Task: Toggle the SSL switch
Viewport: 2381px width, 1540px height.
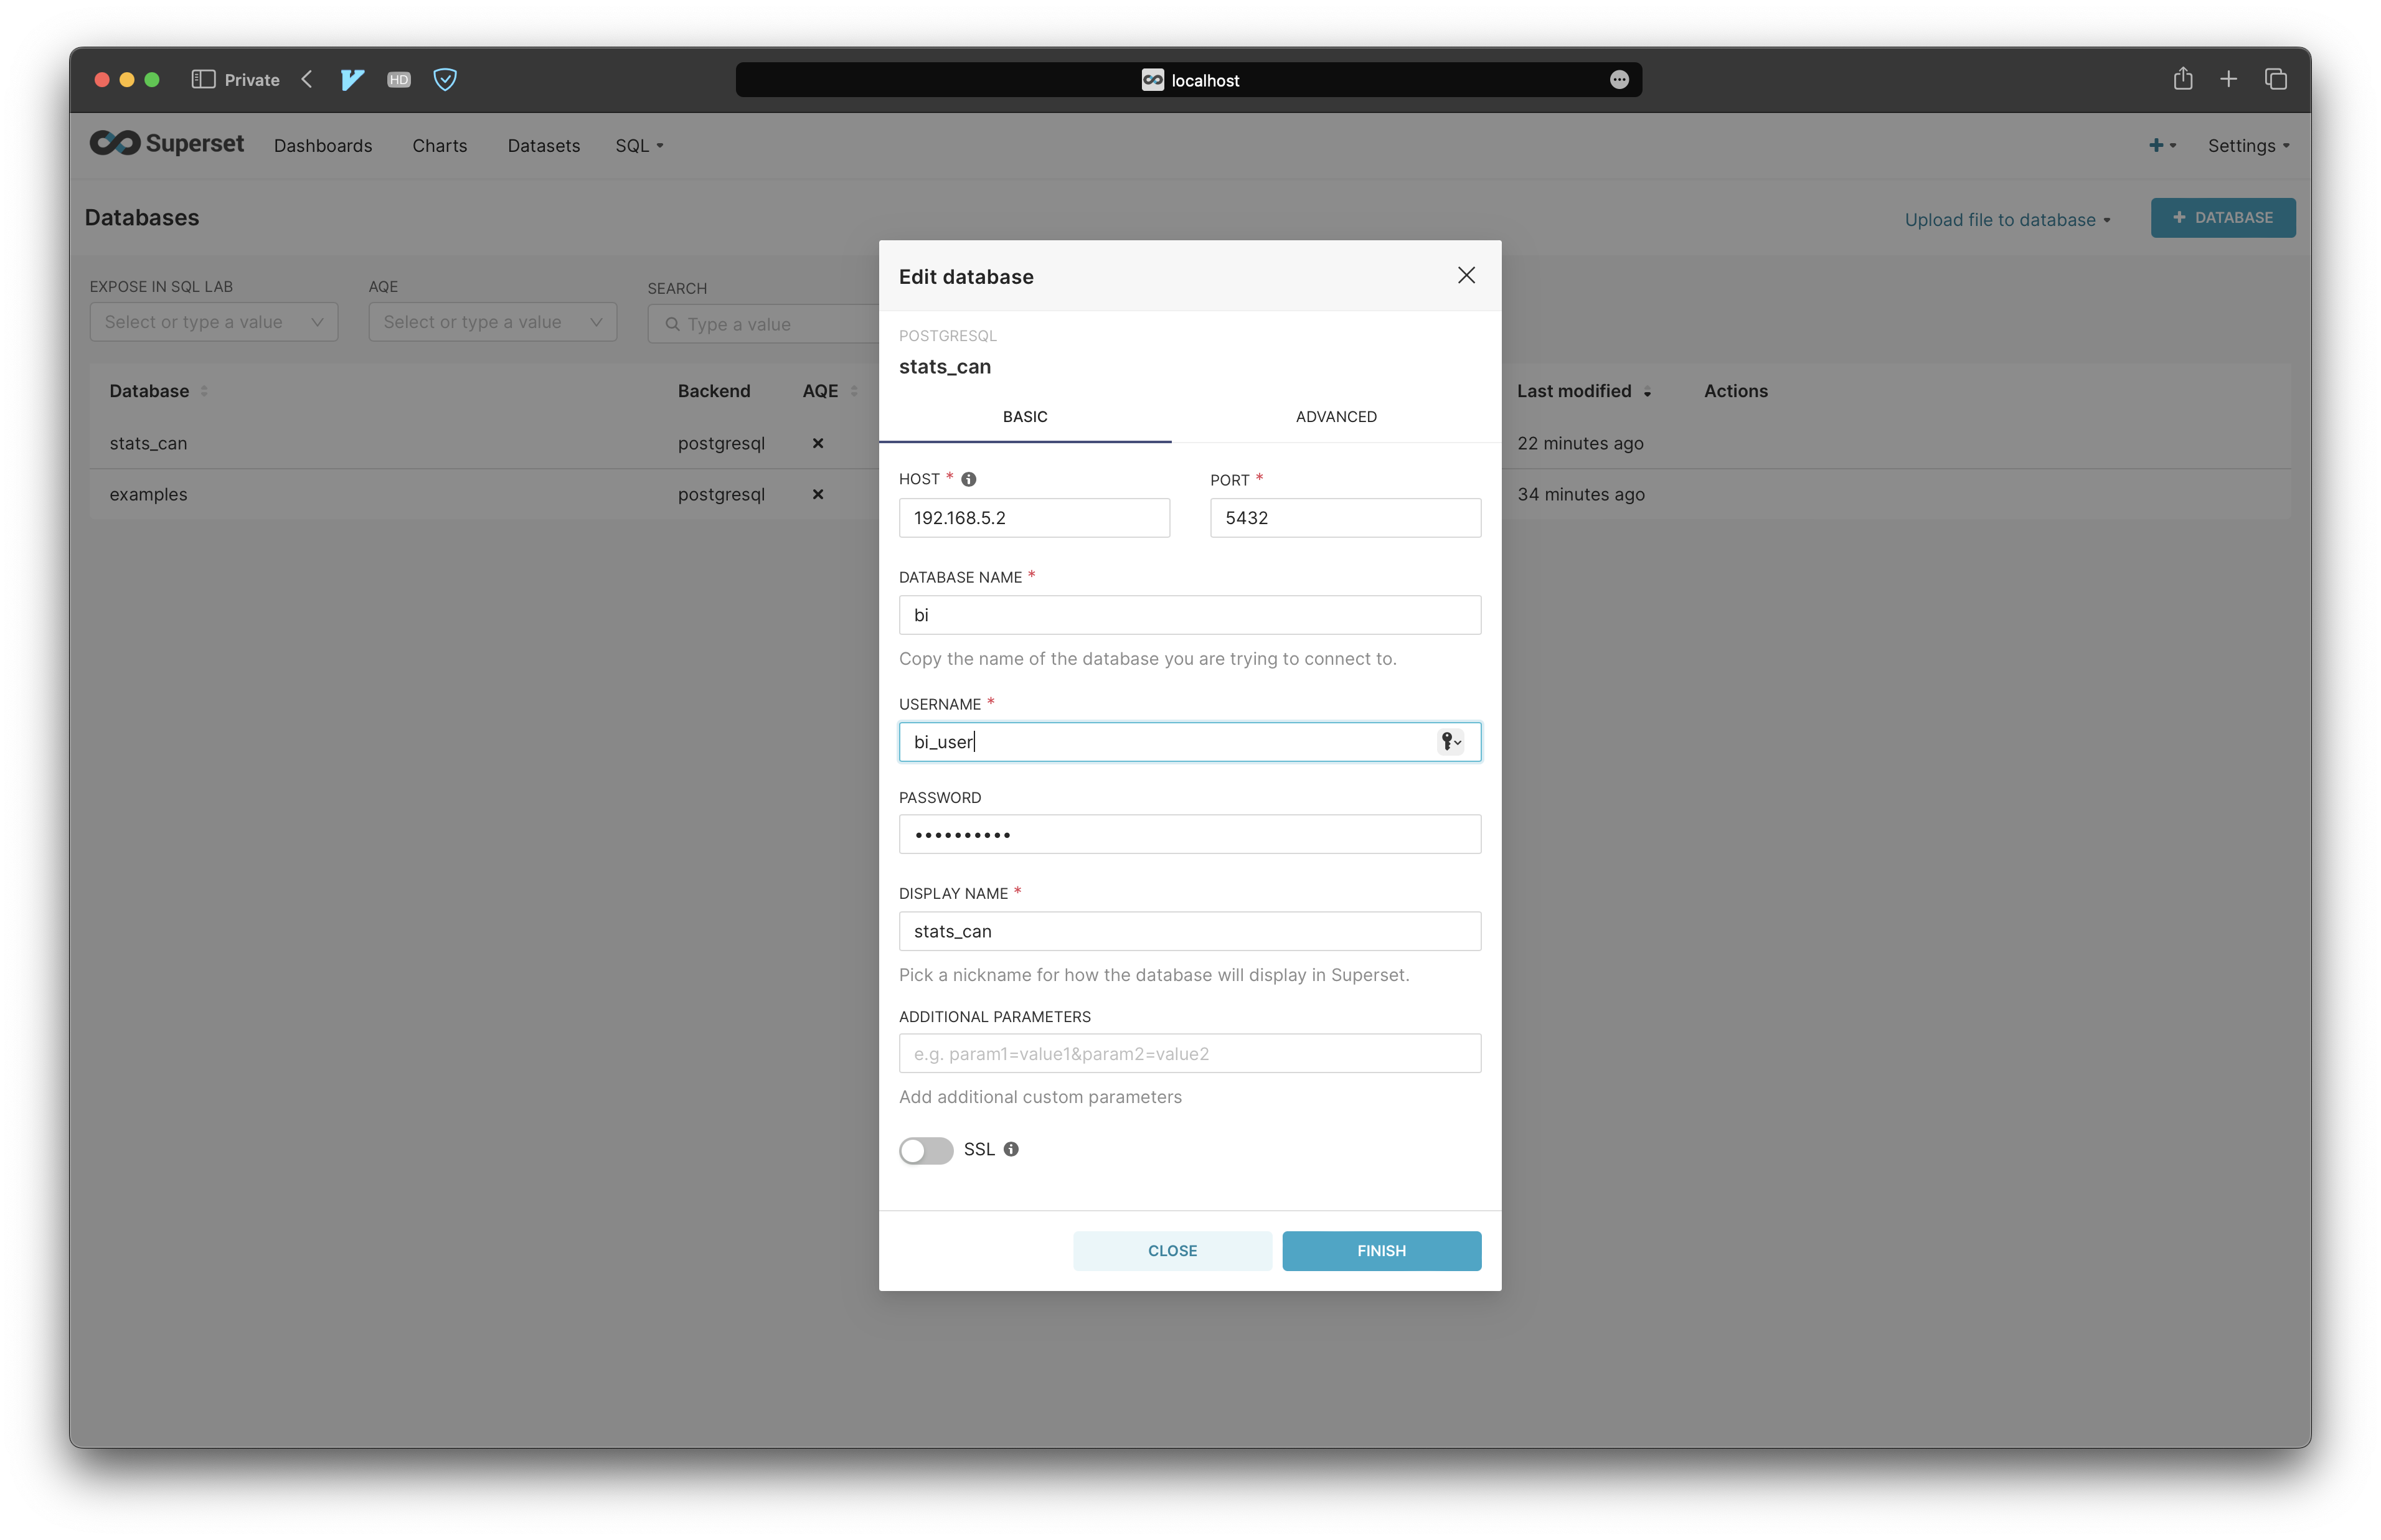Action: [925, 1150]
